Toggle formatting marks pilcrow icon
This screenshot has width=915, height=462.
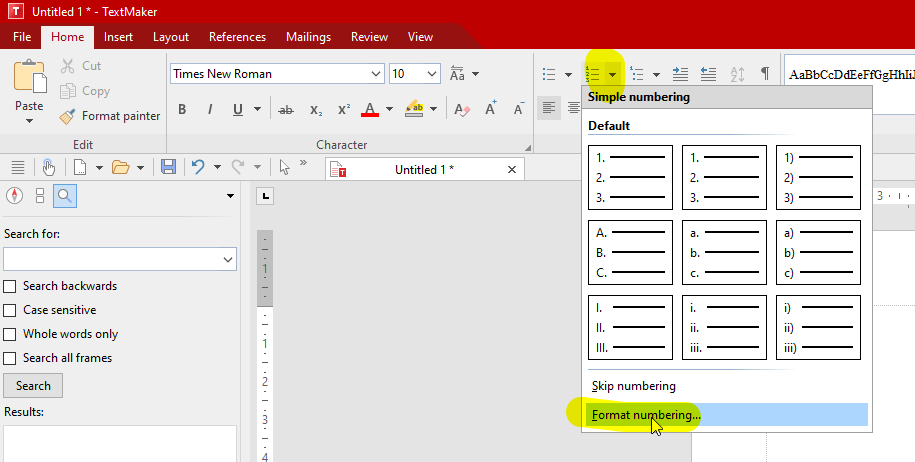[765, 74]
